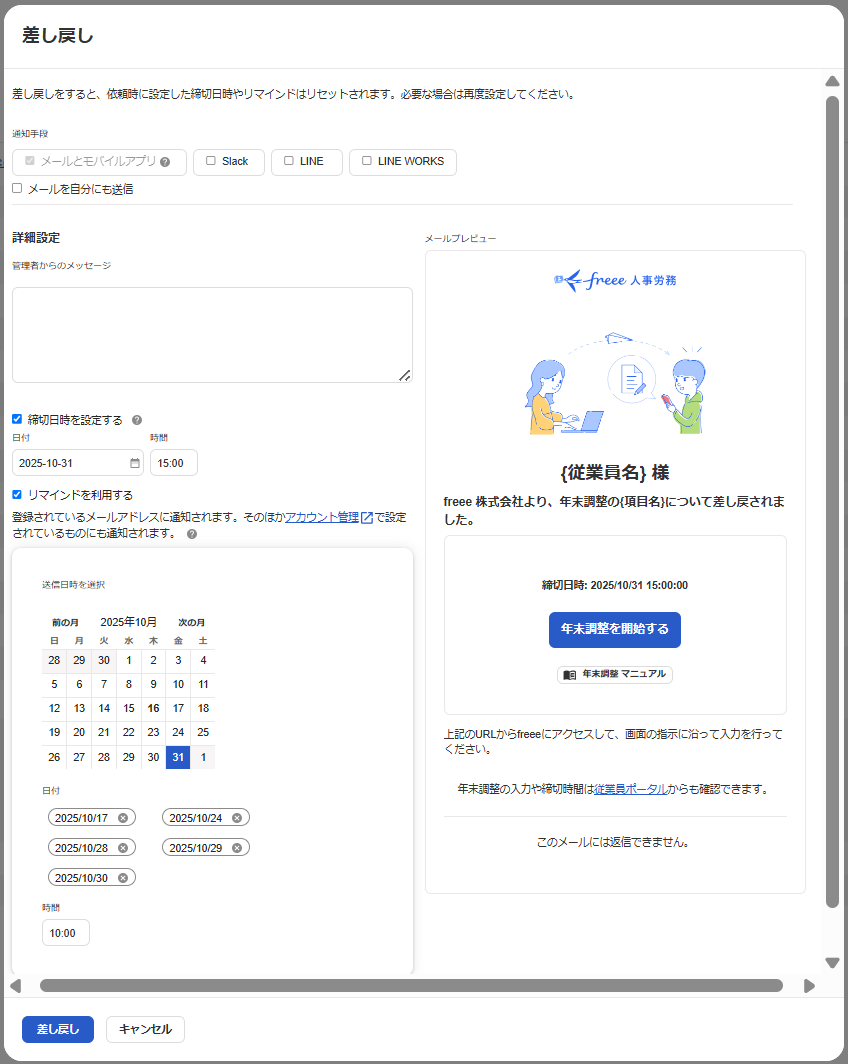Click the 締切日時: 2025/10/31 15:00:00 text

(615, 585)
